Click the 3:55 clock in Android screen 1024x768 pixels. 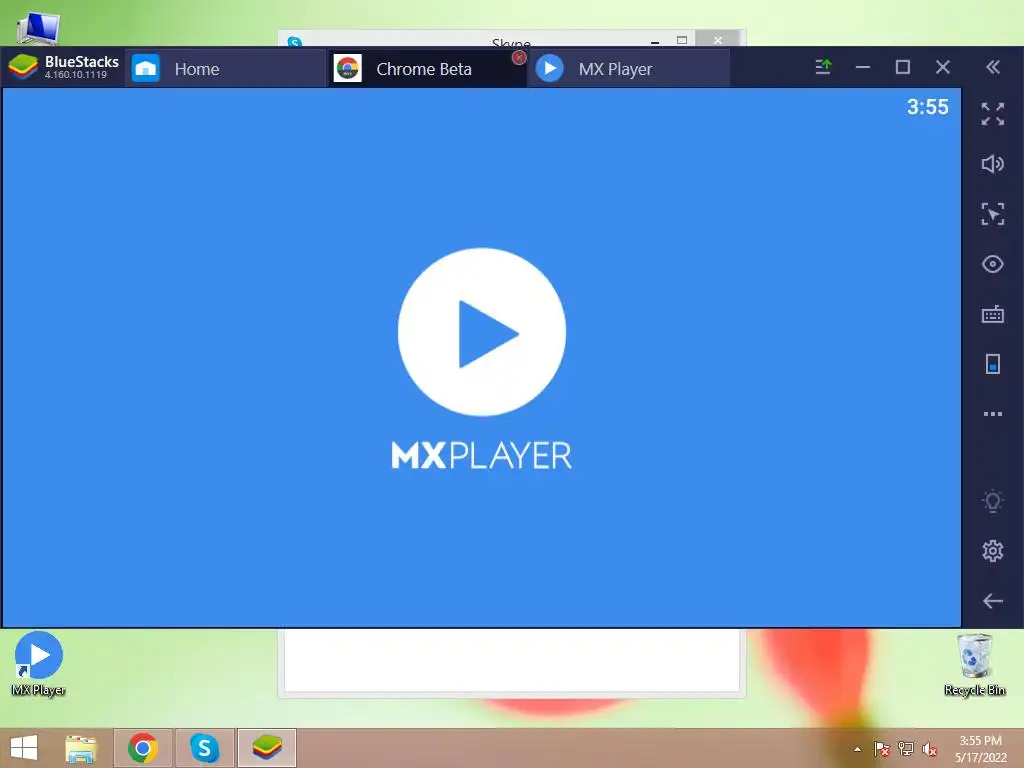click(927, 107)
